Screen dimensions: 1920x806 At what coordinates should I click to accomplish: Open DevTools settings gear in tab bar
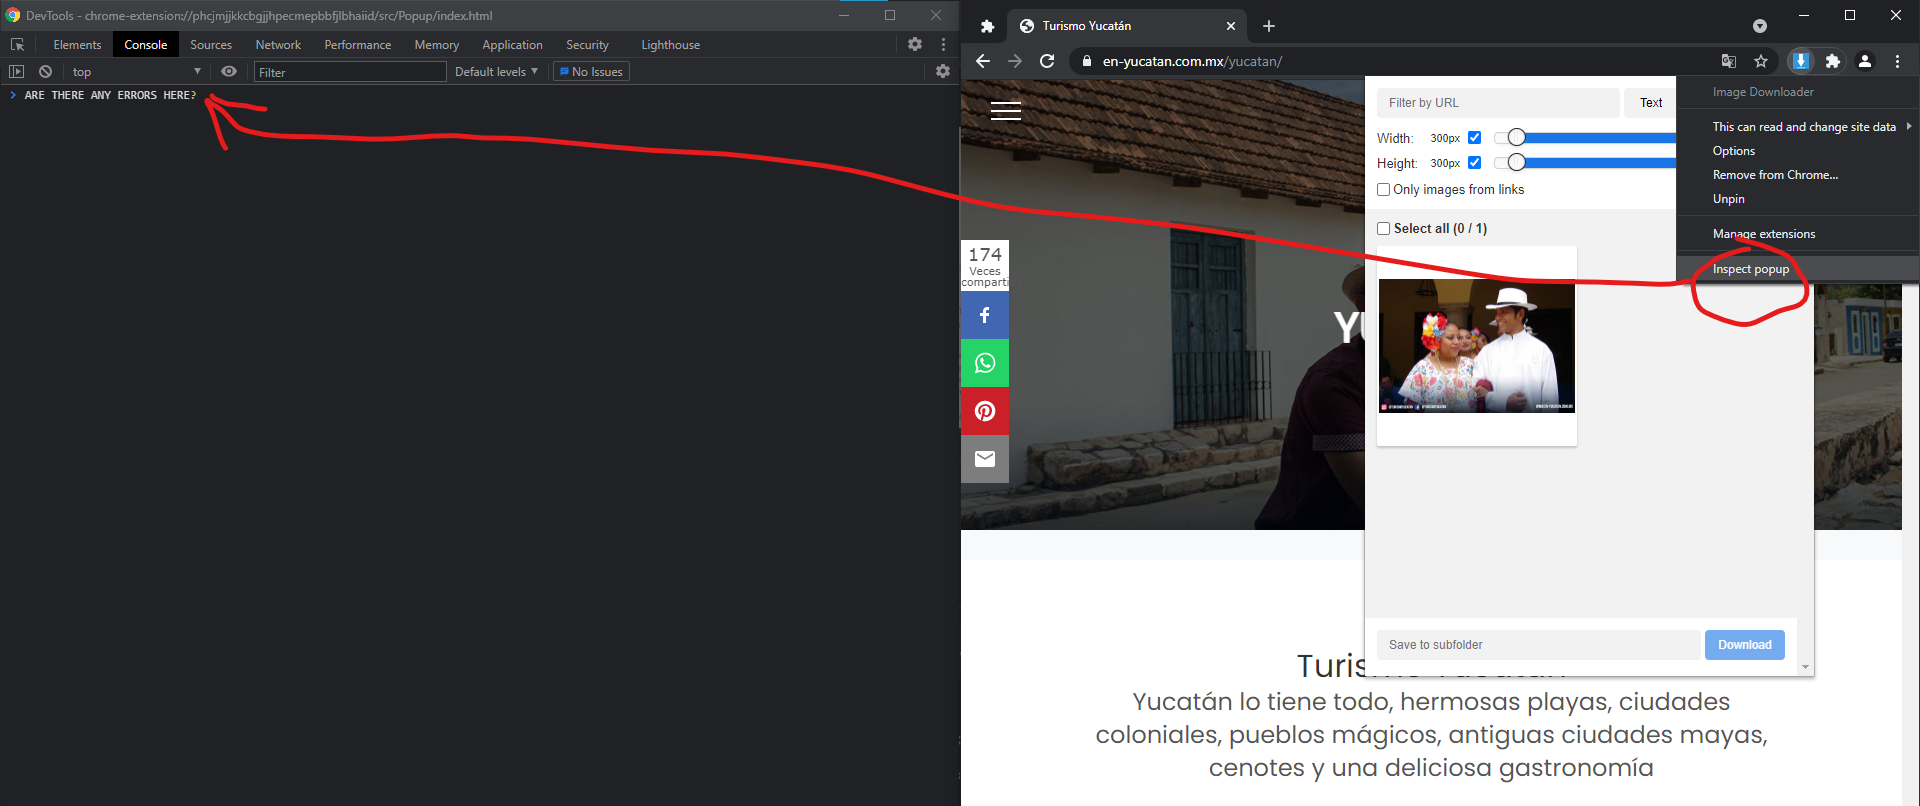[x=915, y=44]
